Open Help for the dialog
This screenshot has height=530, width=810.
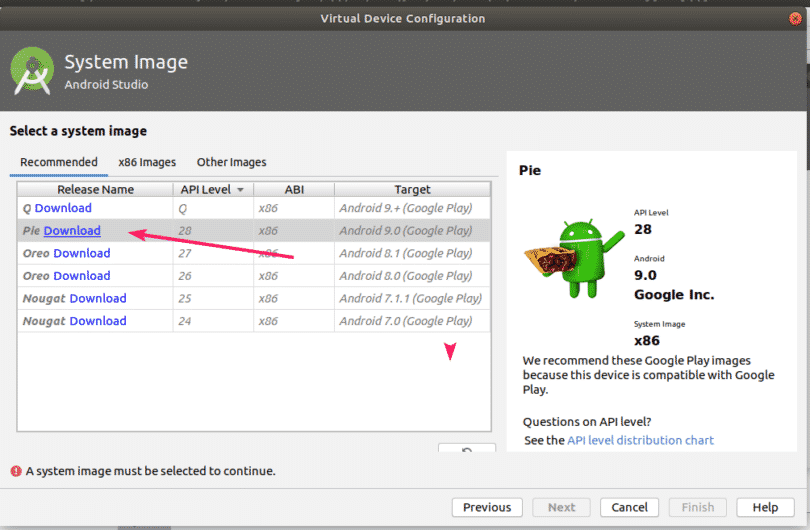(x=765, y=507)
